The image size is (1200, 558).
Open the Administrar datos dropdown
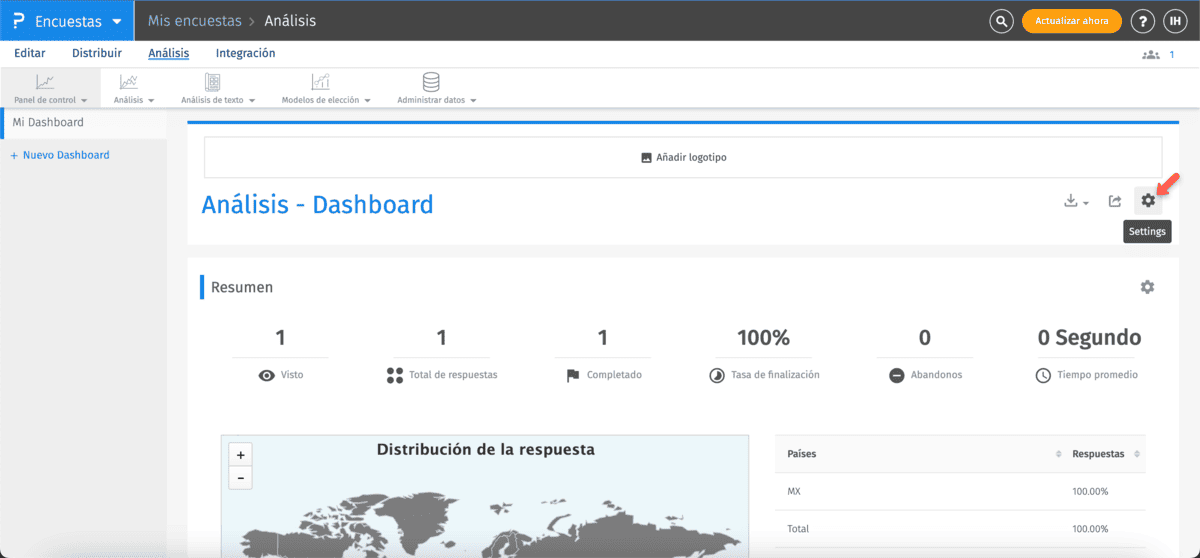tap(436, 88)
